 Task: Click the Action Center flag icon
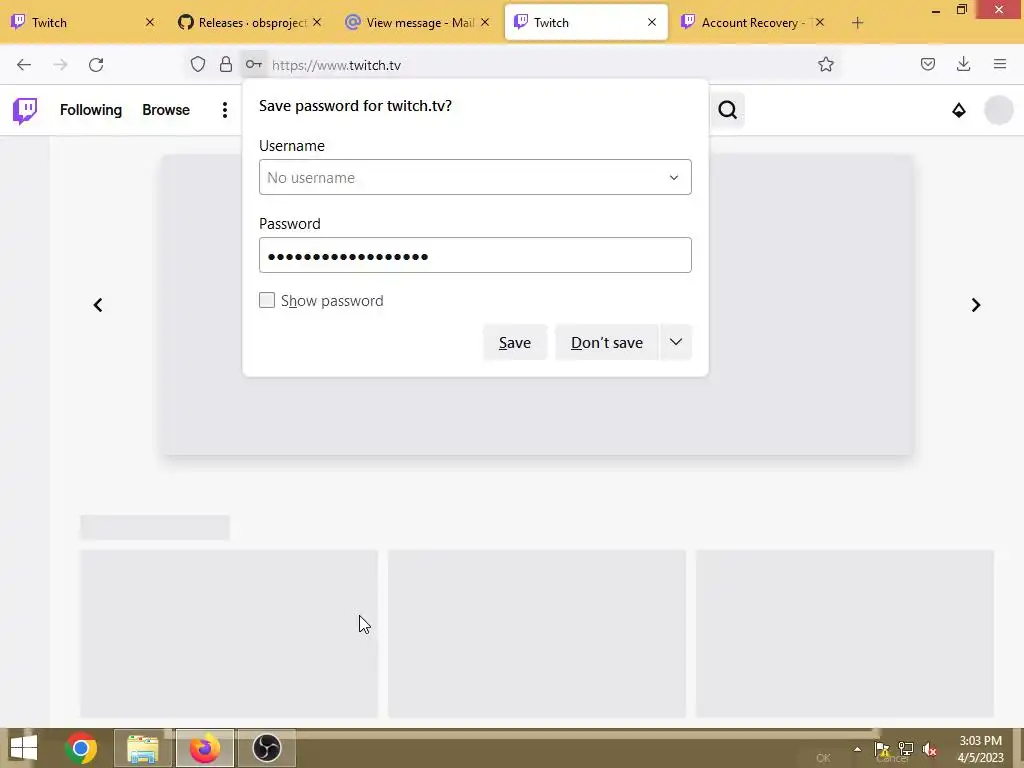coord(882,749)
